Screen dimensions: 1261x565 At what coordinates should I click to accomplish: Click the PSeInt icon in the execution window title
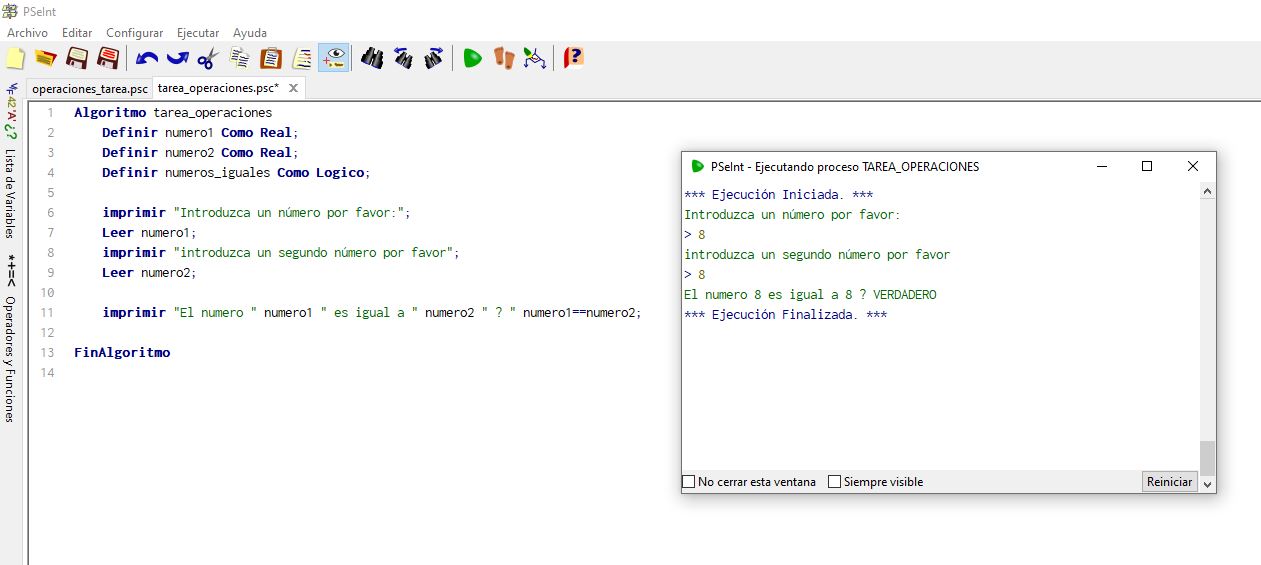point(697,167)
